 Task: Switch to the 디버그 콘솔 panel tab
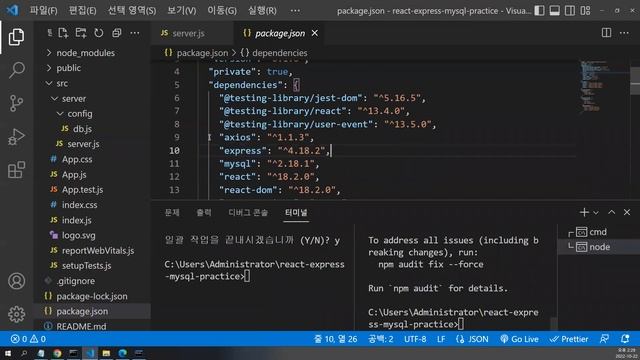click(248, 213)
